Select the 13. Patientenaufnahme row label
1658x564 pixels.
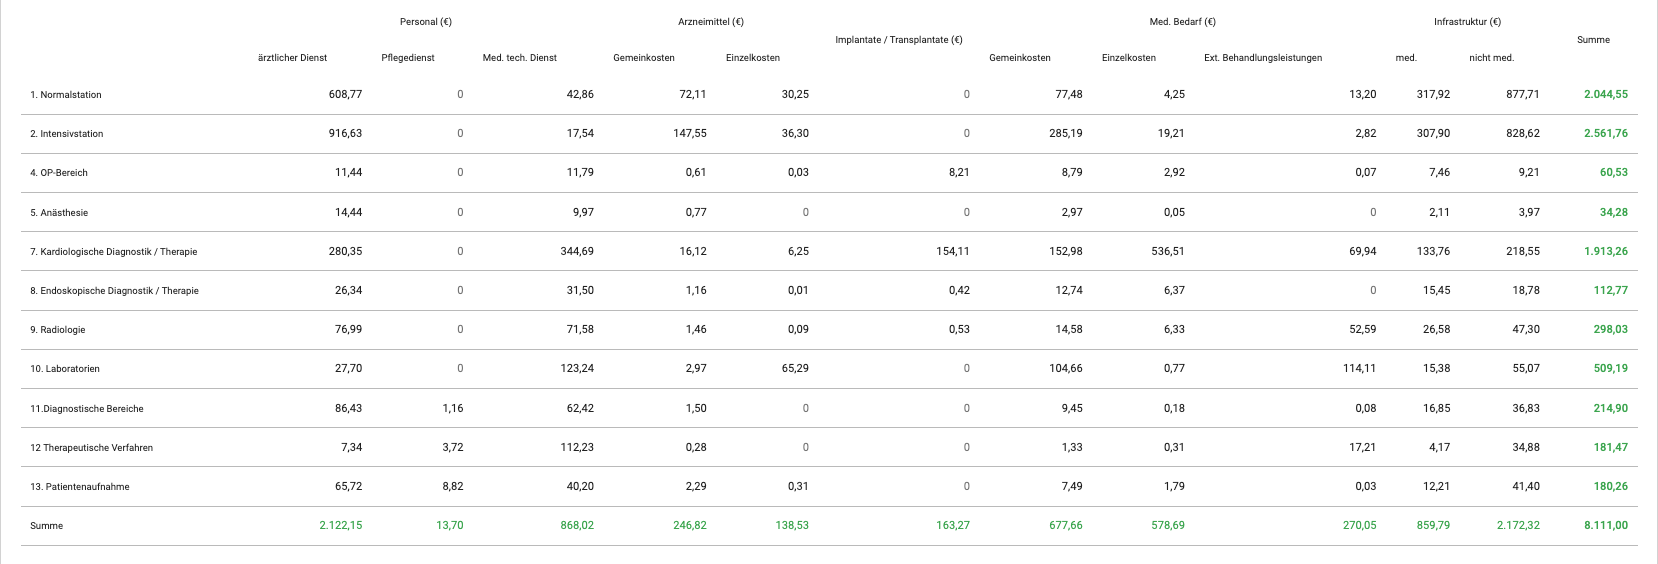tap(80, 487)
